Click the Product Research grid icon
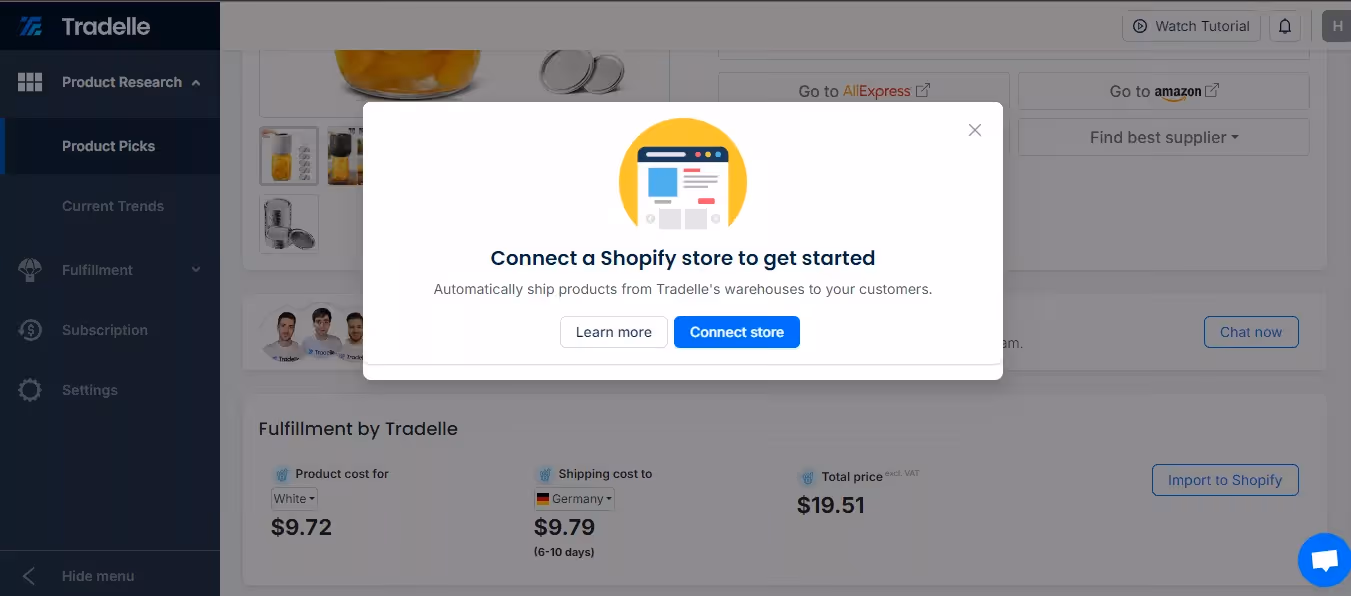This screenshot has height=596, width=1351. pos(30,82)
